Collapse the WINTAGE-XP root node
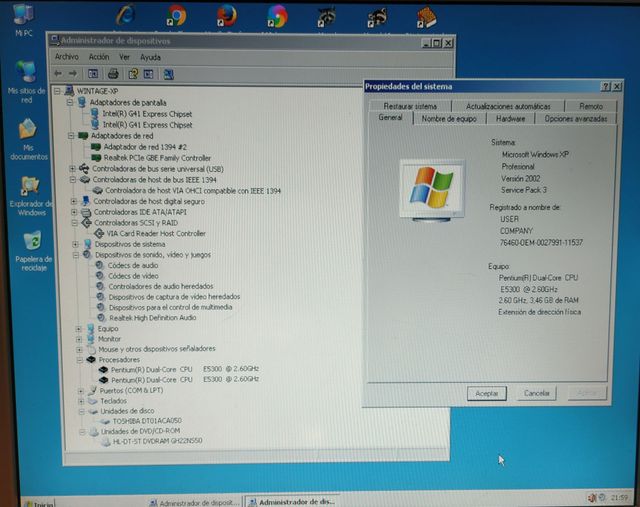The image size is (640, 507). (x=58, y=91)
